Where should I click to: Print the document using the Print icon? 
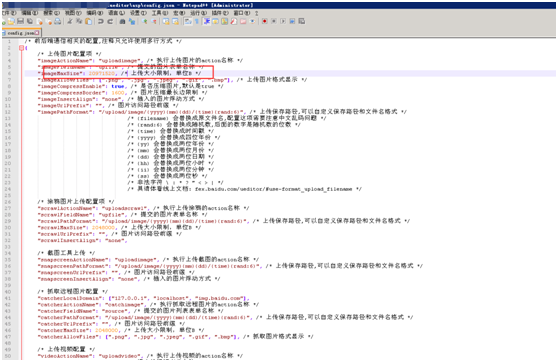pyautogui.click(x=58, y=21)
